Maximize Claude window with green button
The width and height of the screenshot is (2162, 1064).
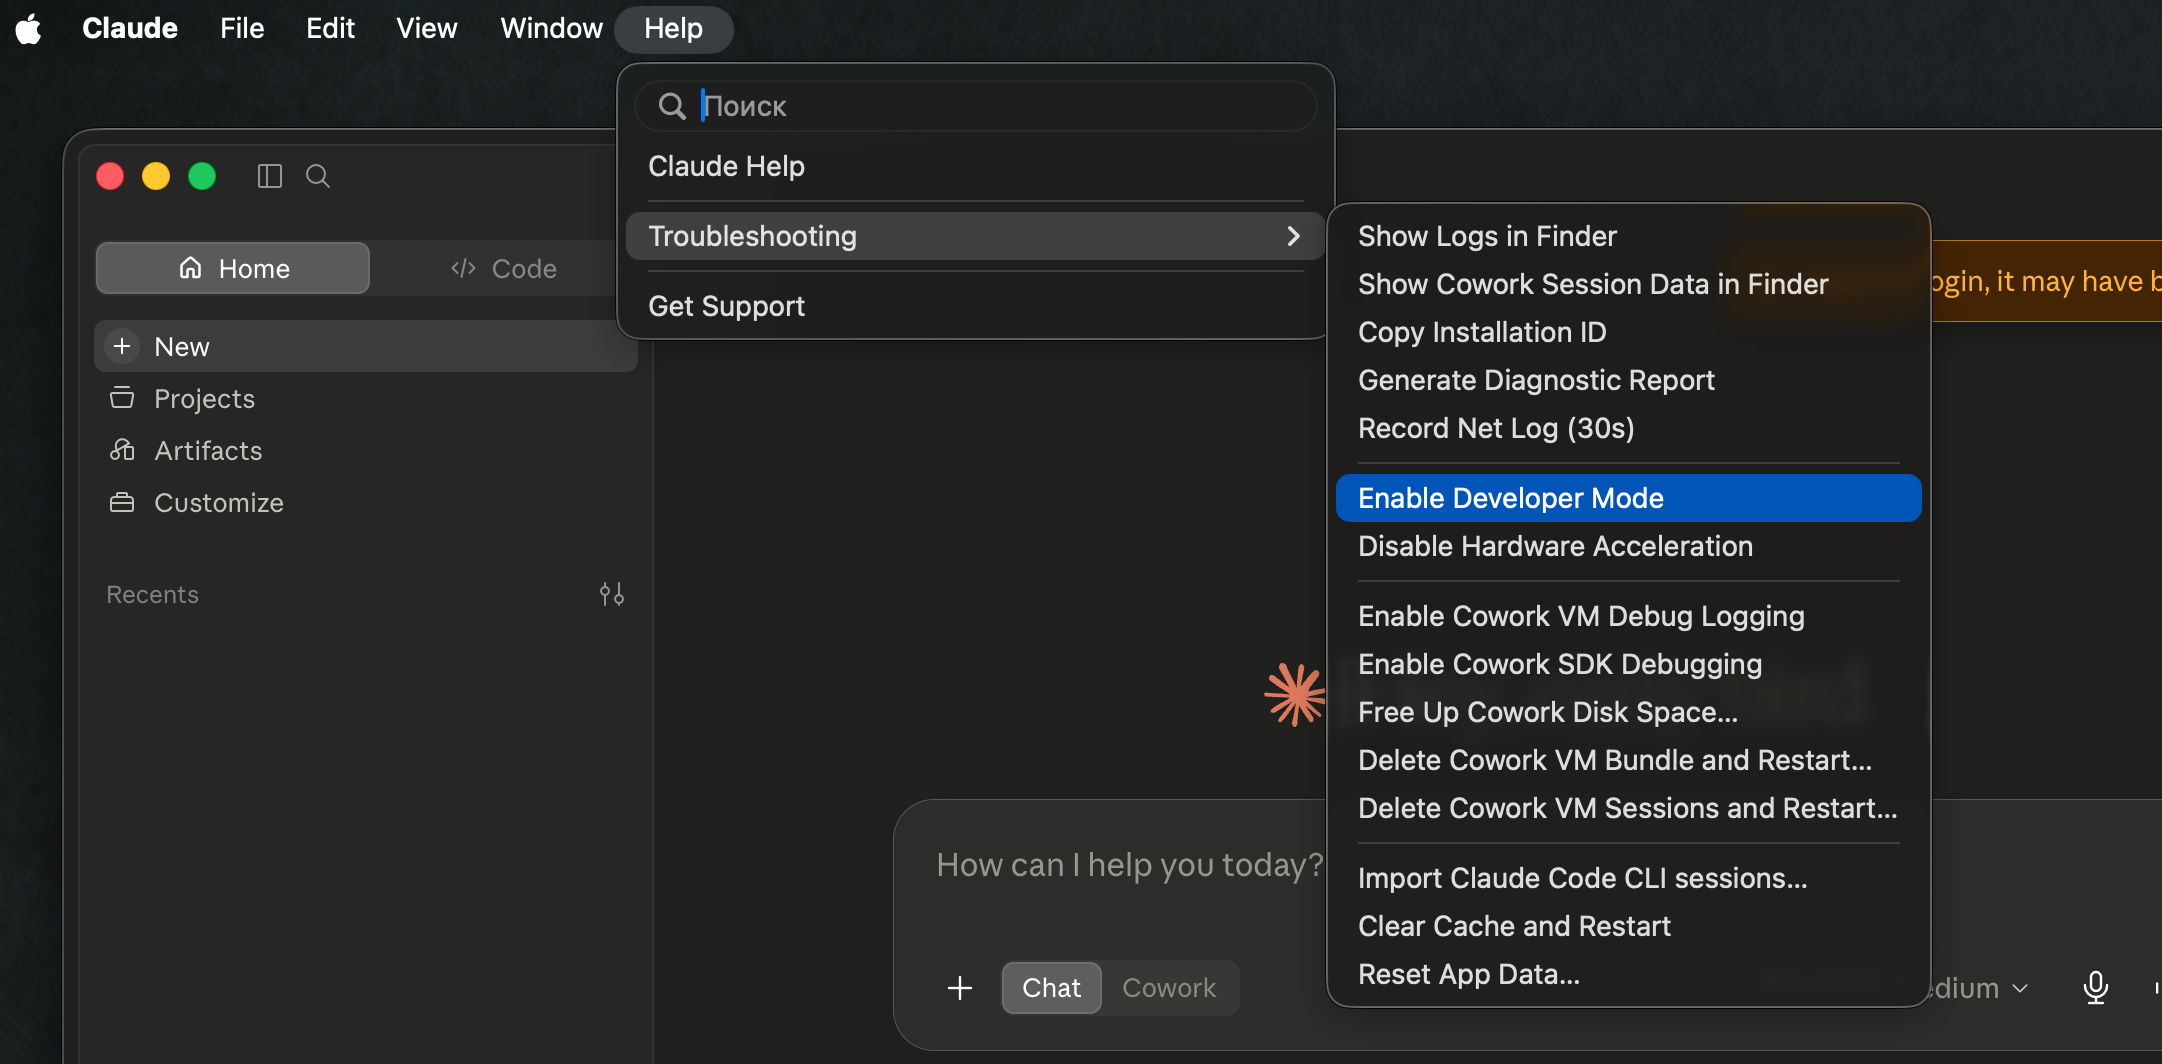coord(202,176)
